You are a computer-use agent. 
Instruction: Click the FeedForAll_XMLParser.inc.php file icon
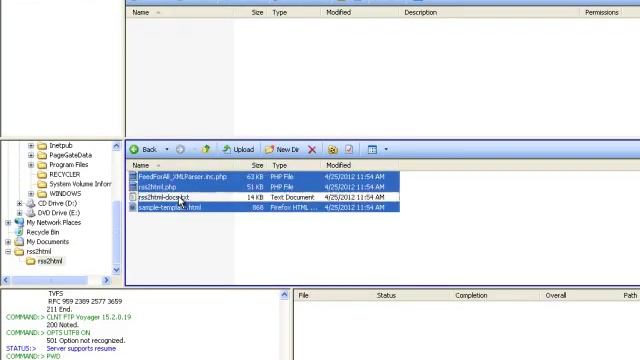point(133,177)
